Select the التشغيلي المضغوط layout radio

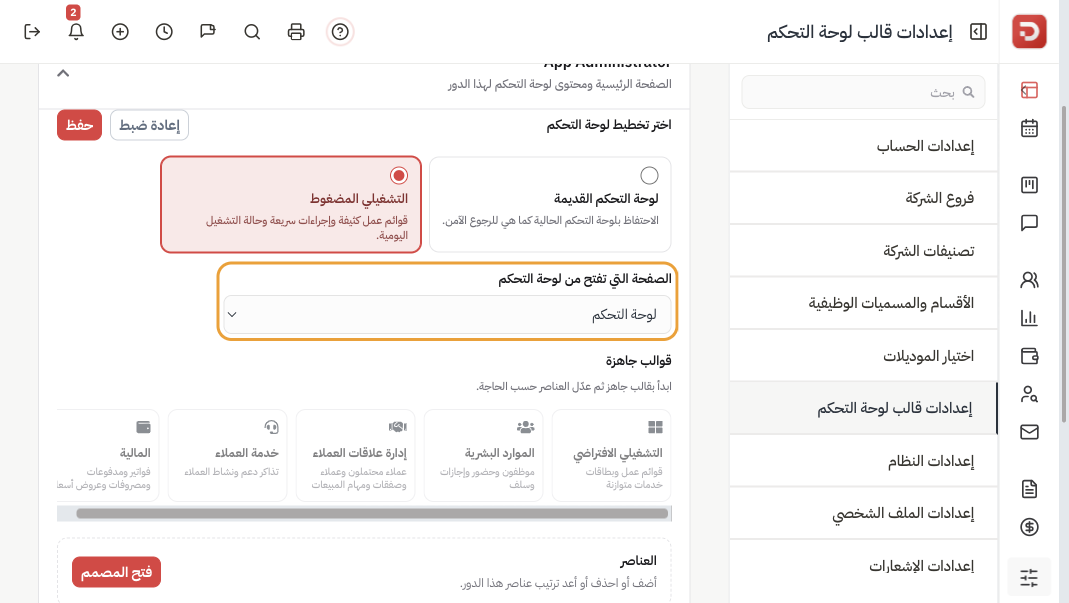point(399,175)
